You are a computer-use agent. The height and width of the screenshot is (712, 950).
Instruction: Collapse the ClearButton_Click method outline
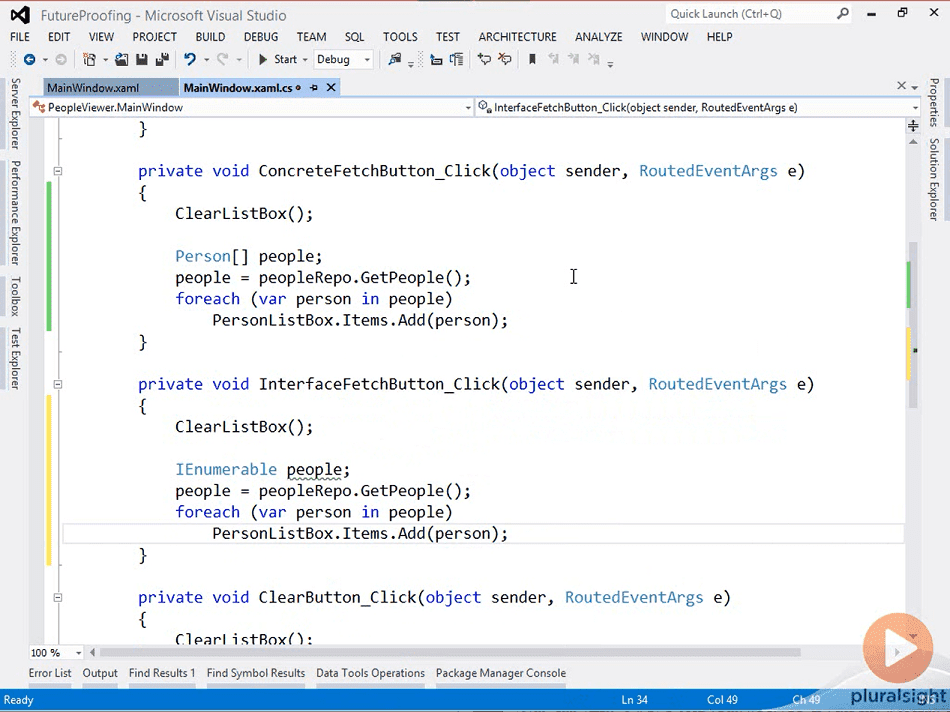pos(58,597)
